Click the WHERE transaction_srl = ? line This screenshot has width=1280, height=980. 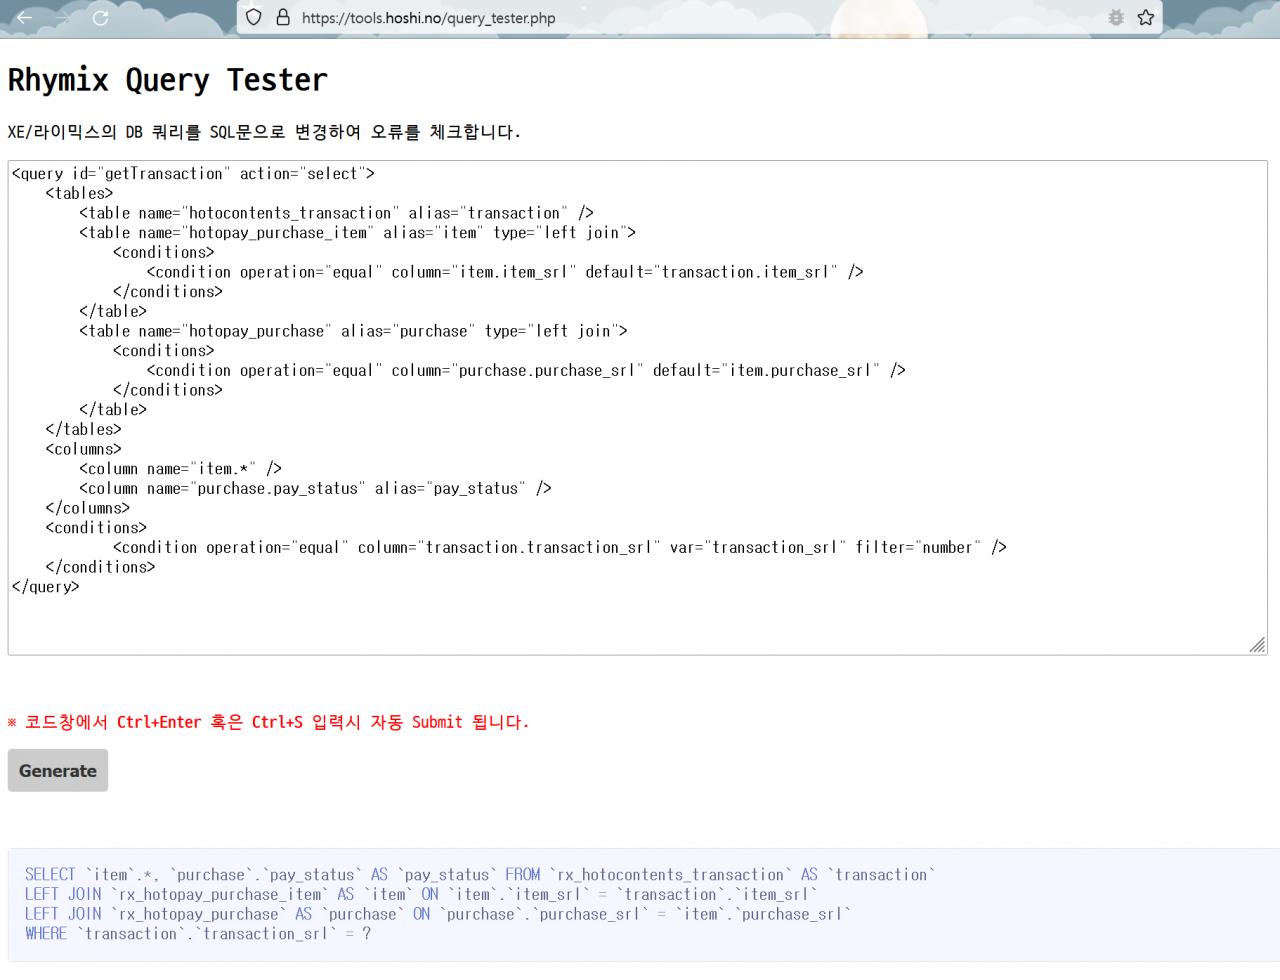[x=198, y=934]
